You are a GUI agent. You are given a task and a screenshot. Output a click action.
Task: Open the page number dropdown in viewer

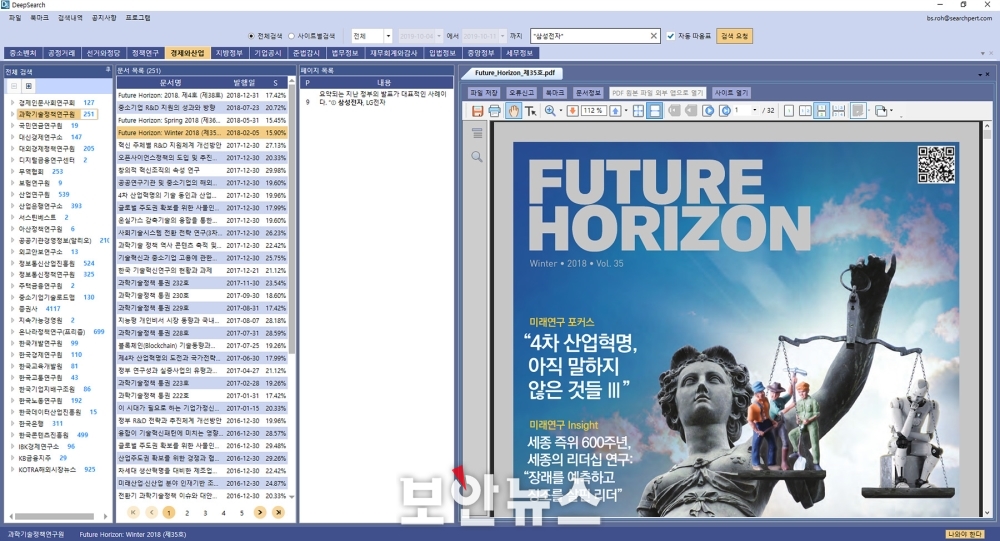(x=755, y=110)
